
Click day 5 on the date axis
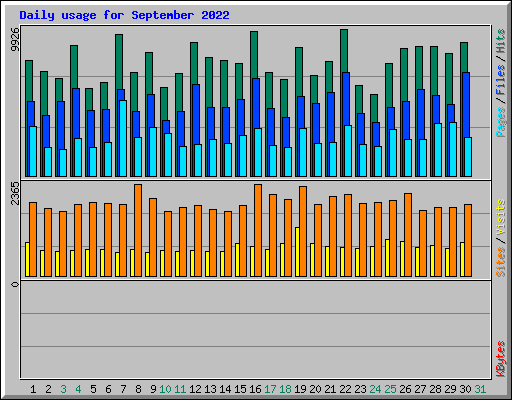click(93, 389)
